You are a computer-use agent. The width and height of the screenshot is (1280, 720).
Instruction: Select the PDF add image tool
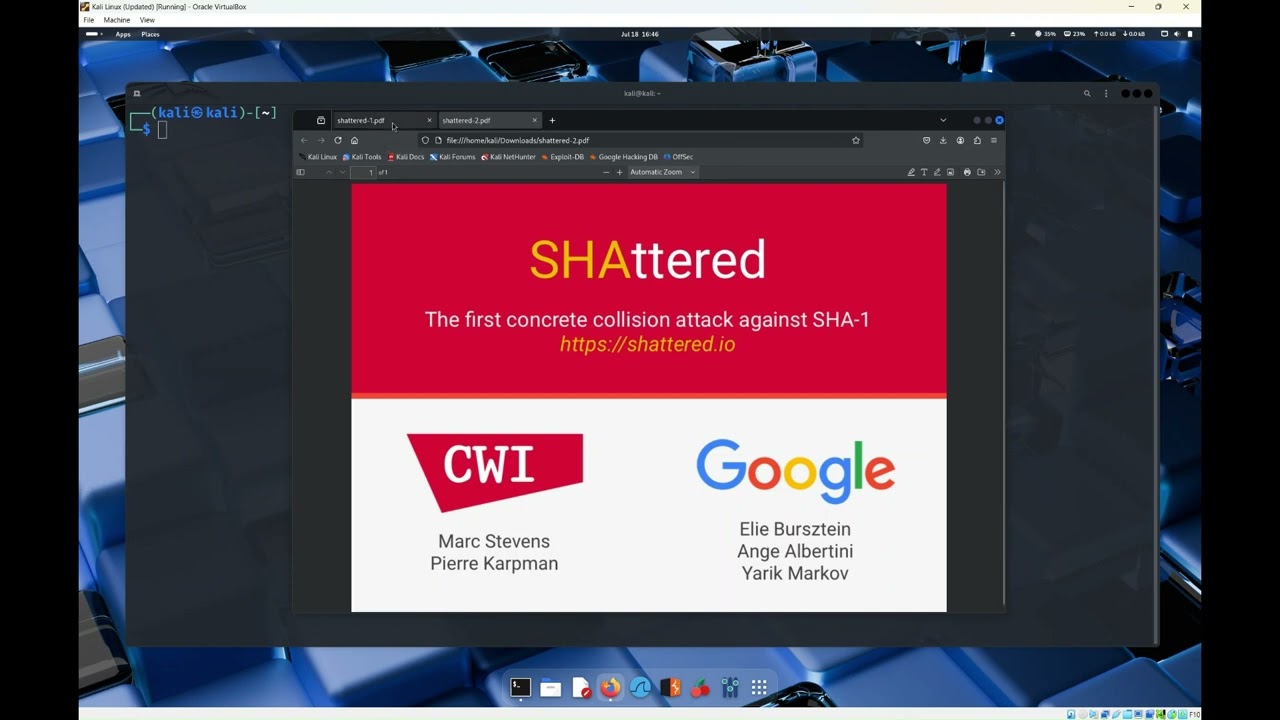coord(950,172)
